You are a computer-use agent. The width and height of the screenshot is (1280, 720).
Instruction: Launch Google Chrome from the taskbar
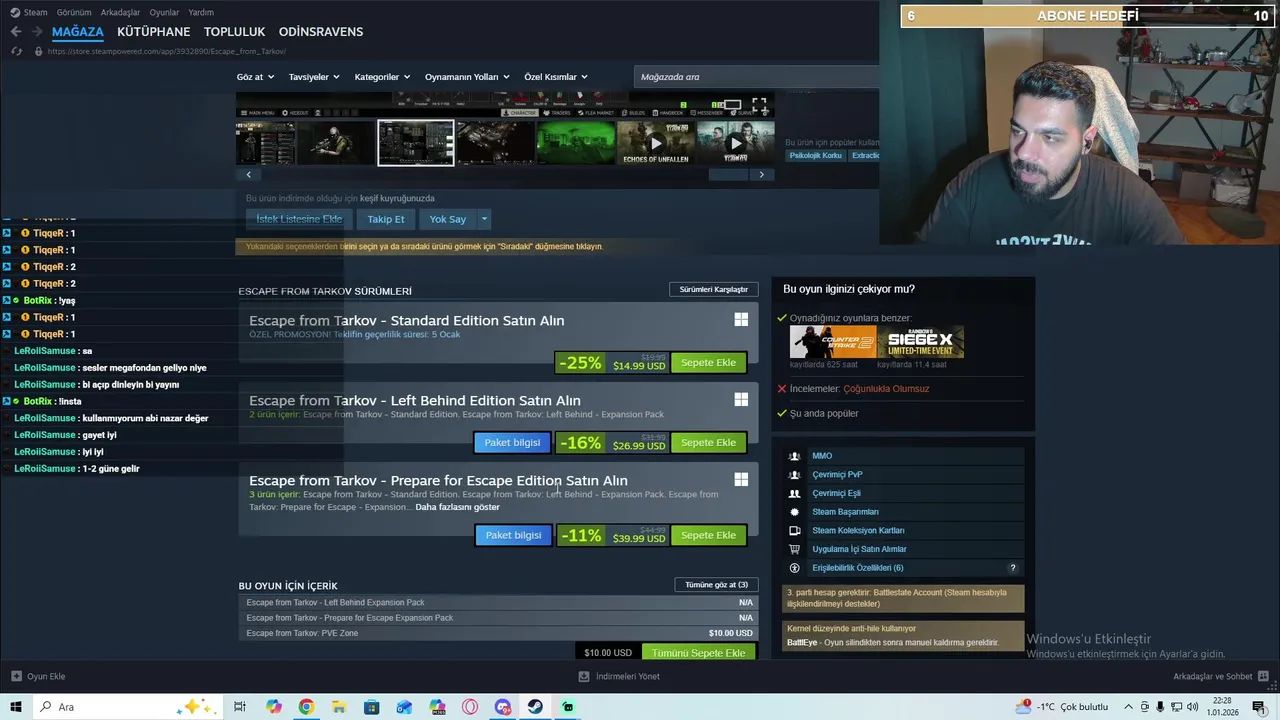pyautogui.click(x=306, y=707)
